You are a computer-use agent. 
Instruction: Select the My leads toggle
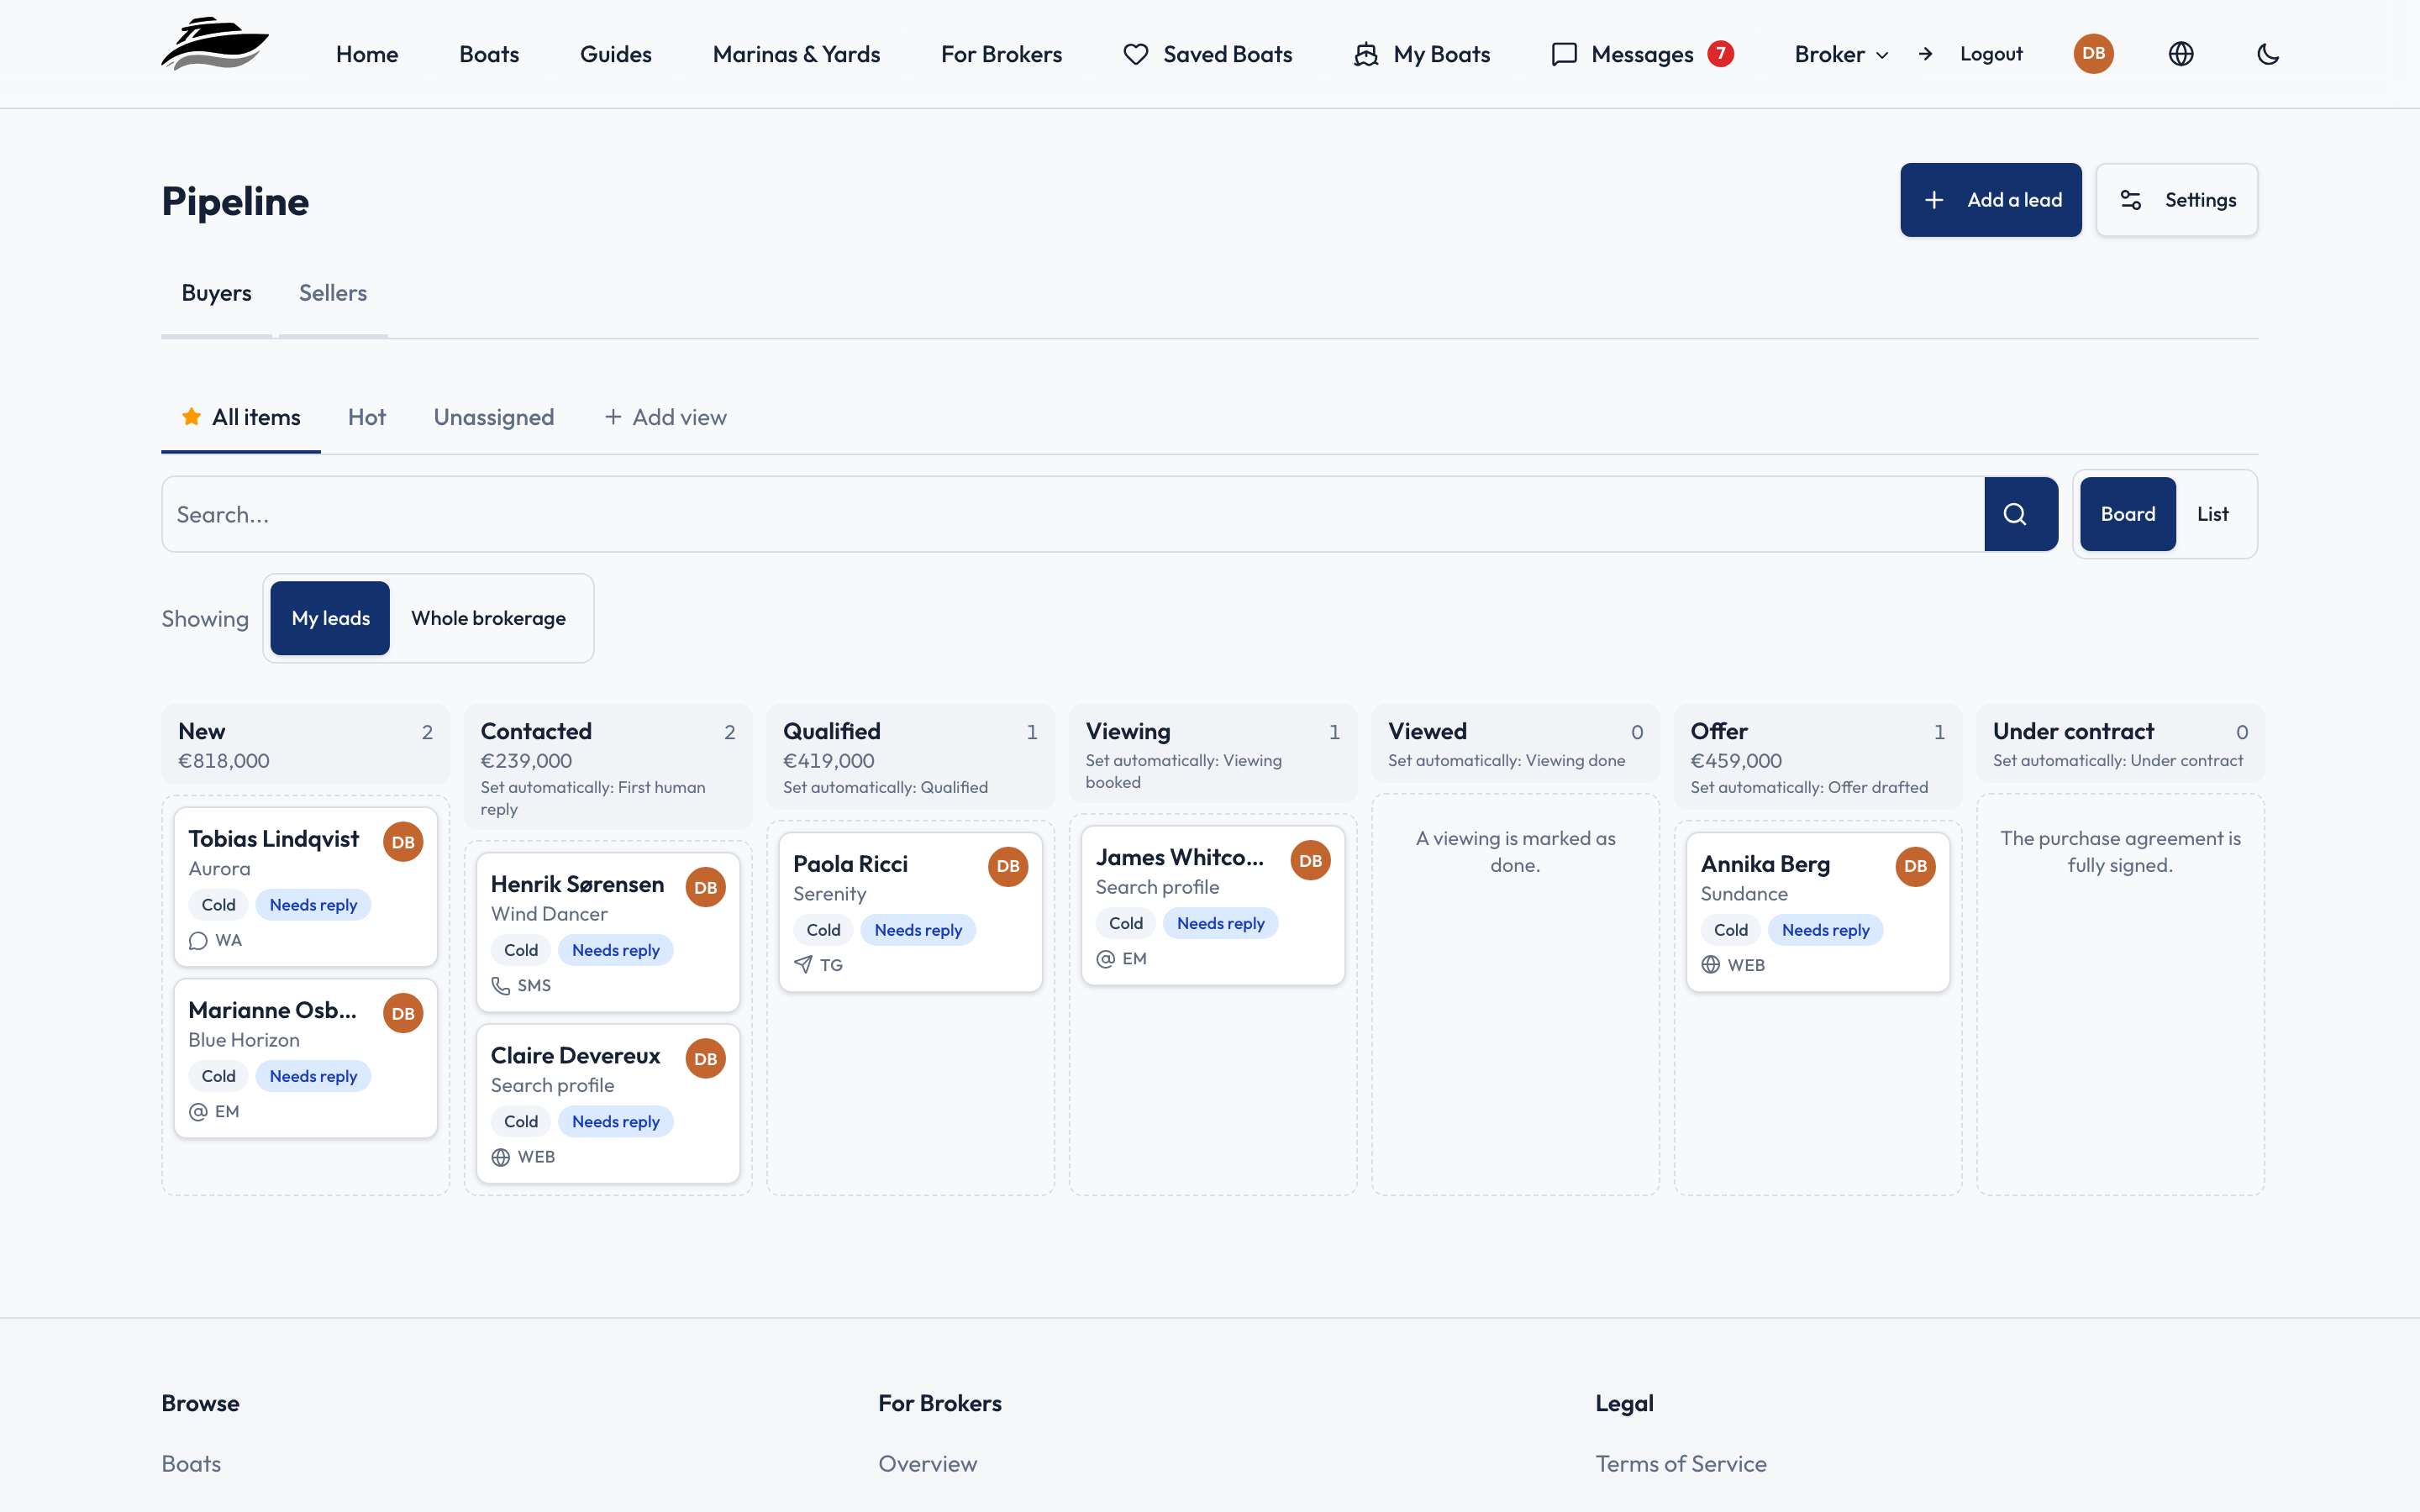coord(330,618)
